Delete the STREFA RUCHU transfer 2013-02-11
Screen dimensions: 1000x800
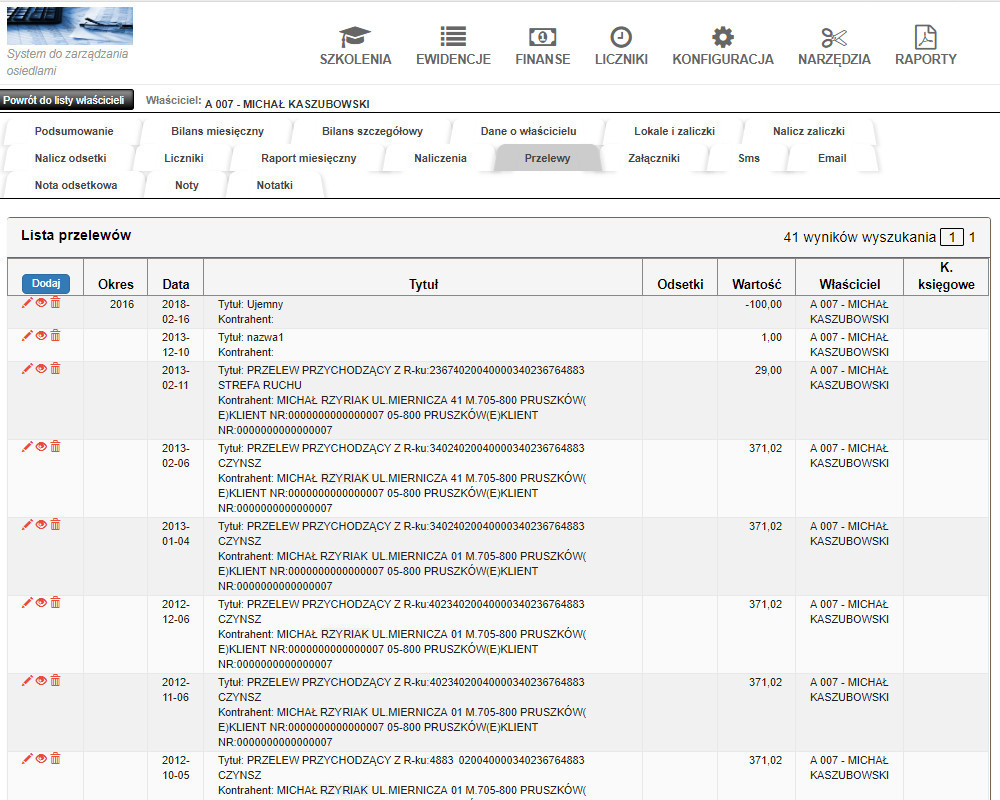(55, 369)
